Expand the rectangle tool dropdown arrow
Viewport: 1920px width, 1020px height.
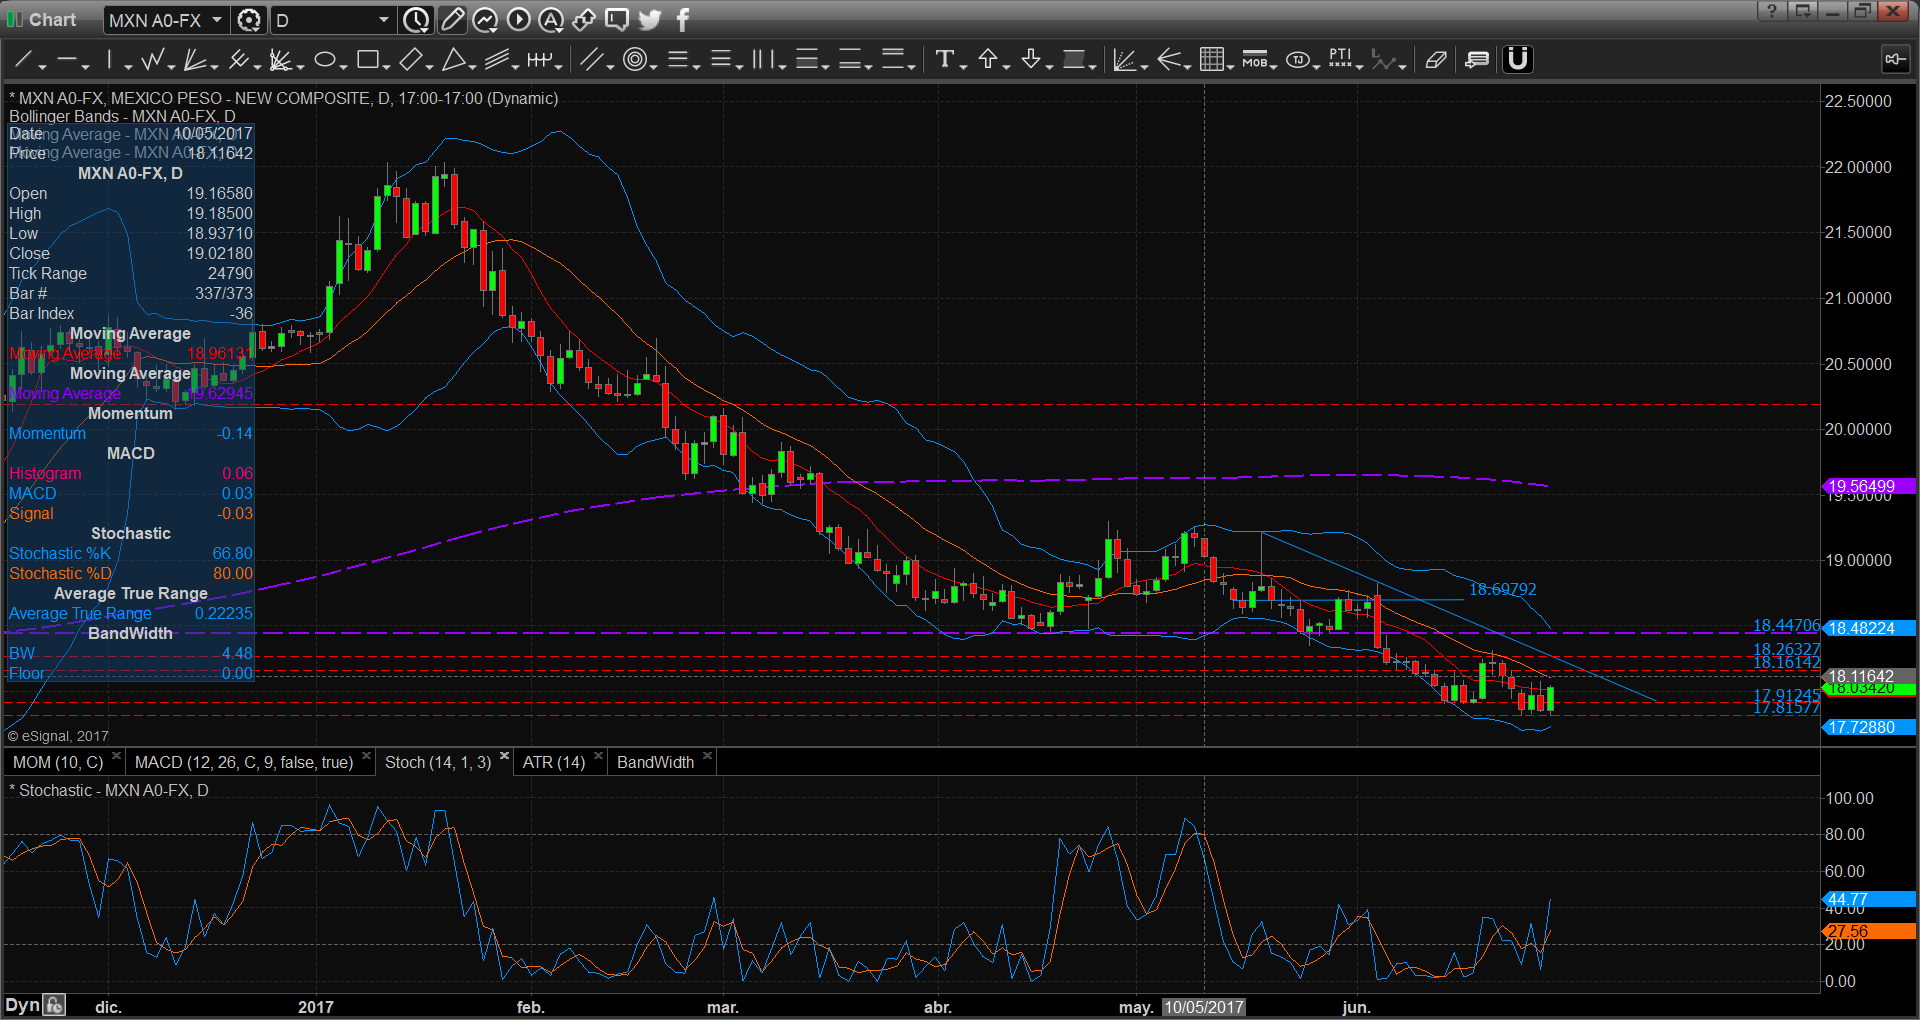(387, 66)
